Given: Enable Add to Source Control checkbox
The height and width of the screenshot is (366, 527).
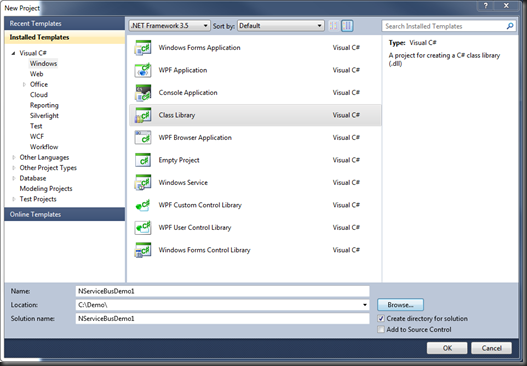Looking at the screenshot, I should [x=381, y=329].
